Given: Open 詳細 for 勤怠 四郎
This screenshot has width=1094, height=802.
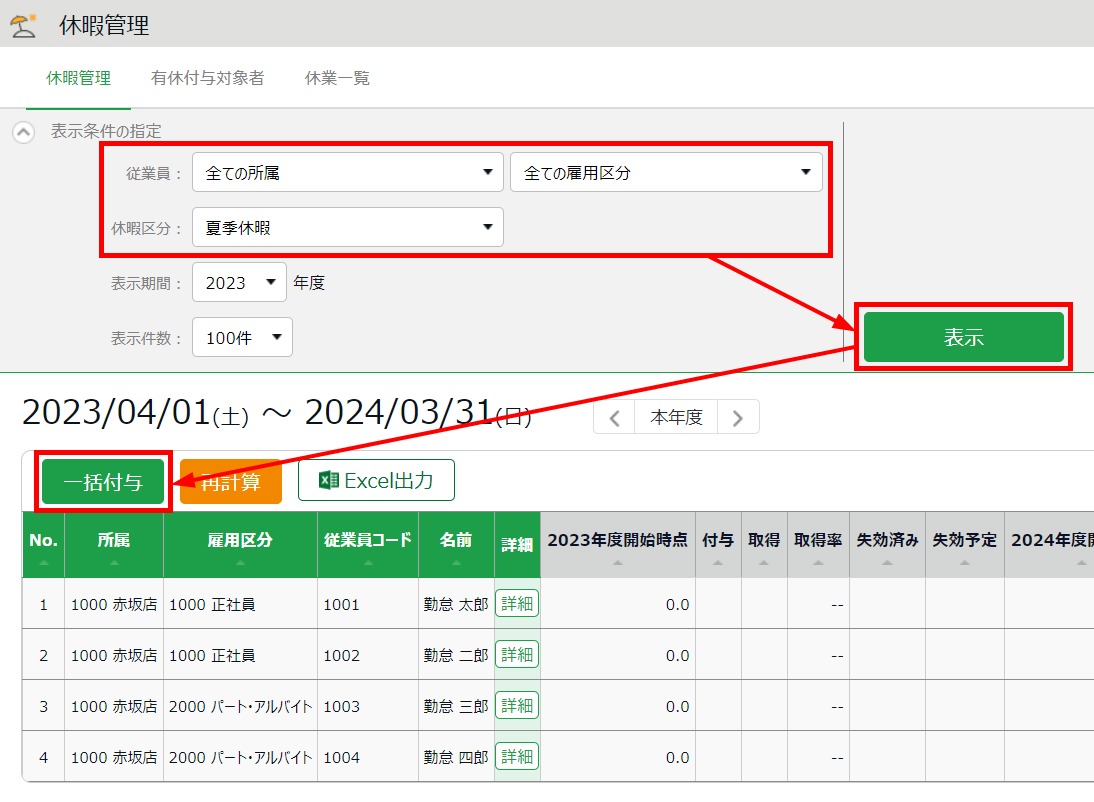Looking at the screenshot, I should click(x=517, y=757).
